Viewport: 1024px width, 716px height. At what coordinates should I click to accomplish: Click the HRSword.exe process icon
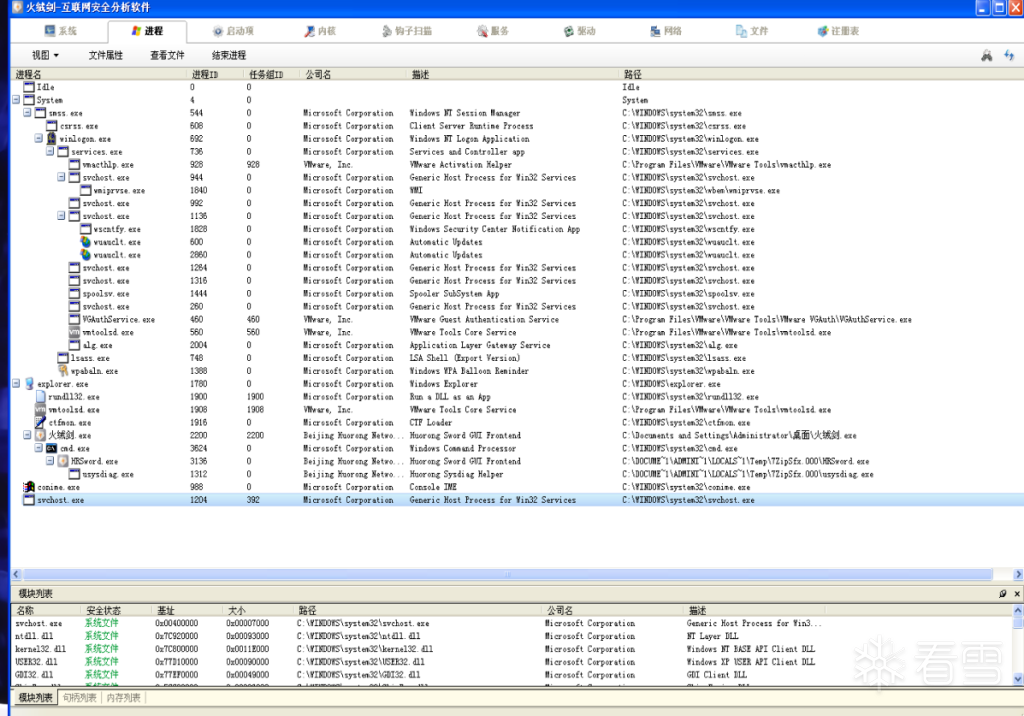point(63,461)
